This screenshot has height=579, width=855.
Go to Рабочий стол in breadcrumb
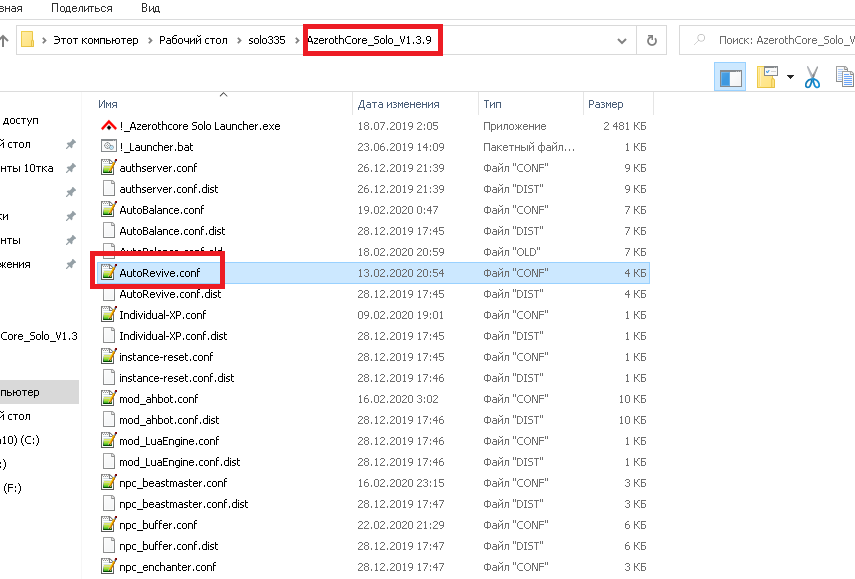tap(193, 40)
